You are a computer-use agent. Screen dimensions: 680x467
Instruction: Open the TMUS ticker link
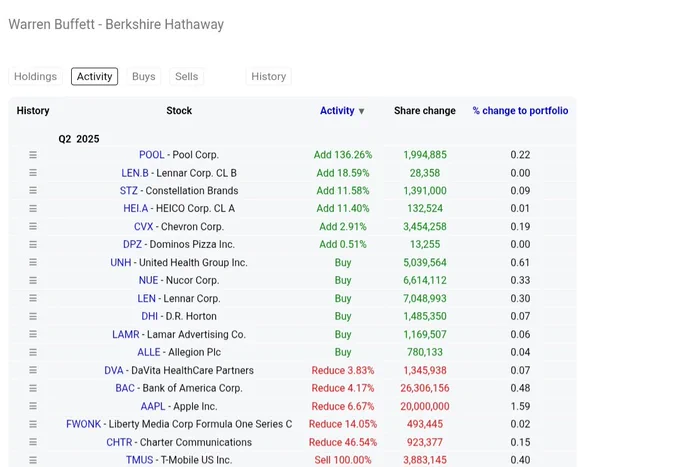pyautogui.click(x=140, y=460)
